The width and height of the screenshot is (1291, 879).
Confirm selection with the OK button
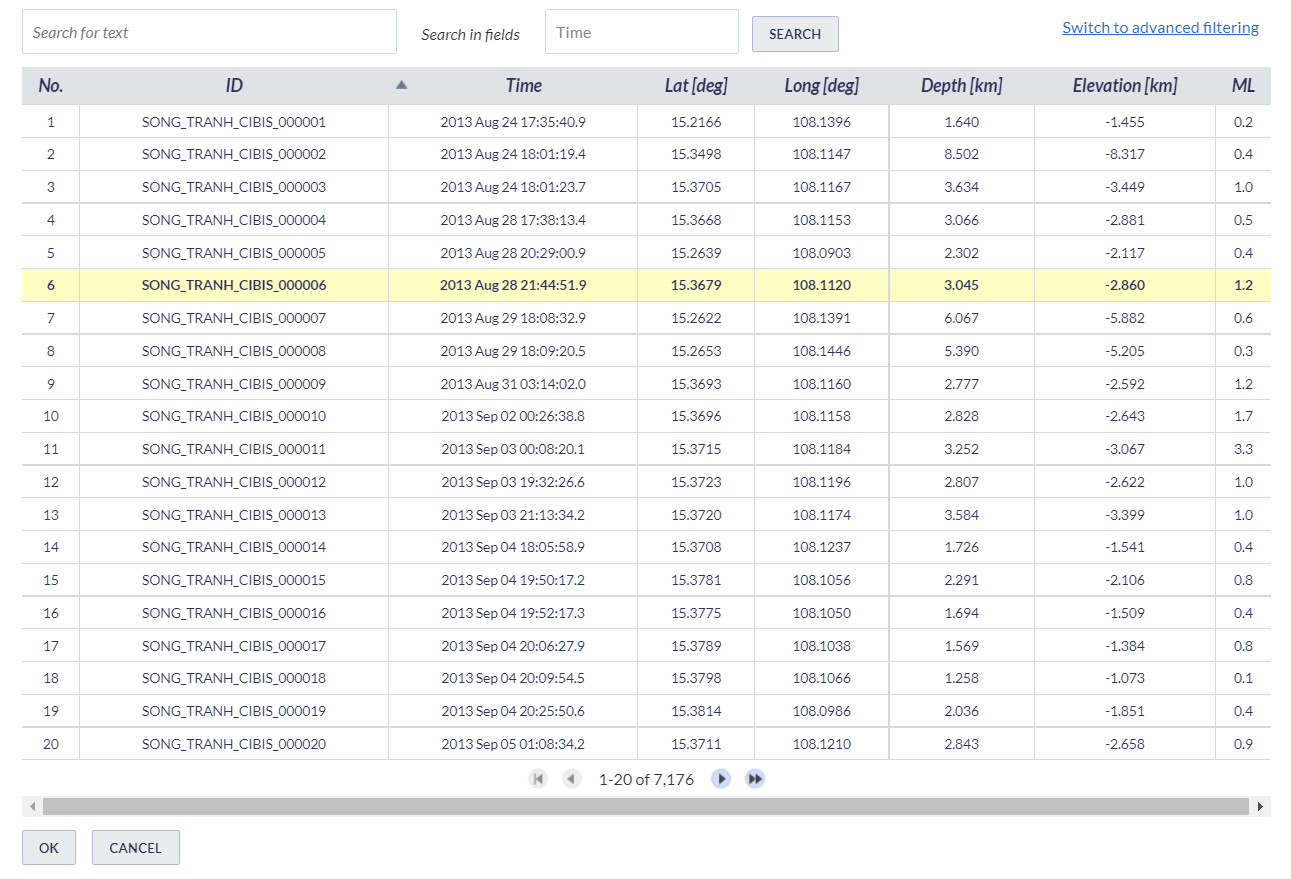point(49,848)
